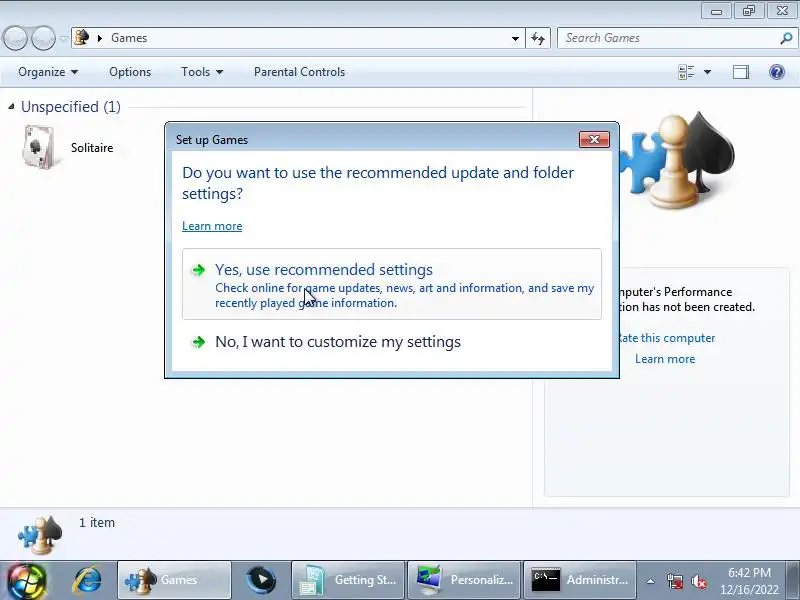Click the Games icon in details pane
The image size is (800, 600).
(40, 535)
